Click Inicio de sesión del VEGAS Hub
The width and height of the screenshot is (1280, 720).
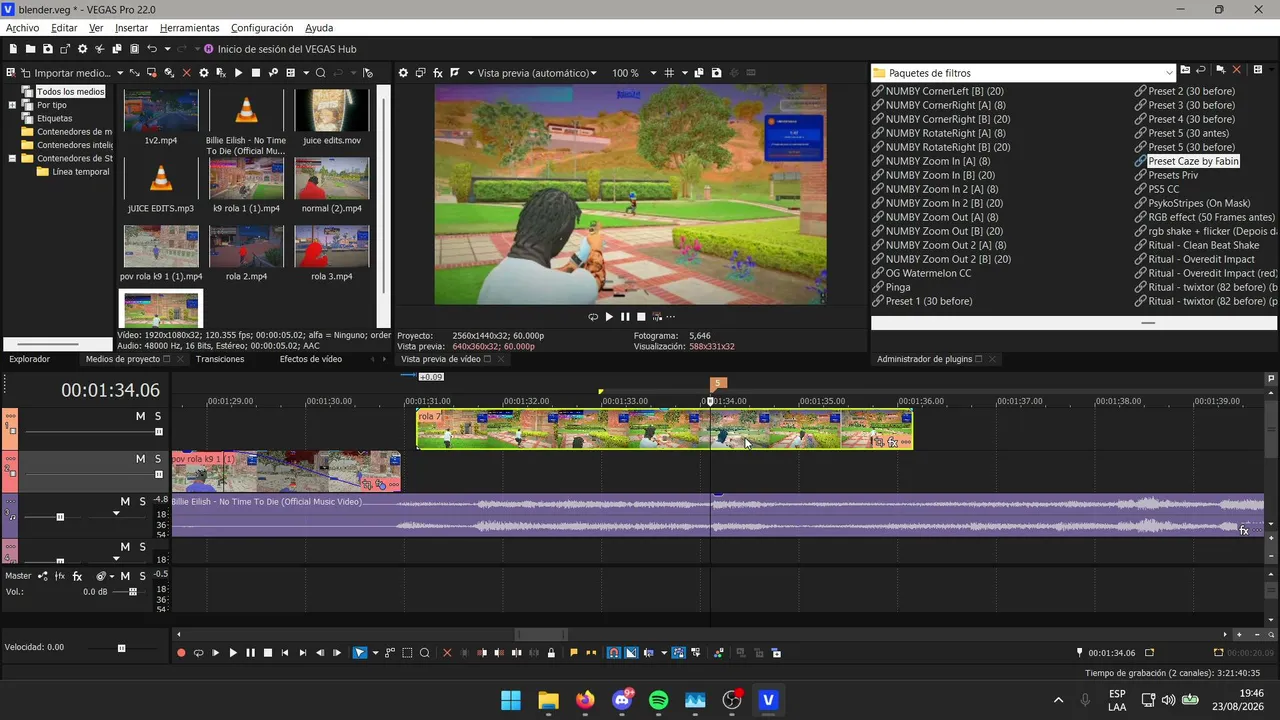tap(287, 49)
